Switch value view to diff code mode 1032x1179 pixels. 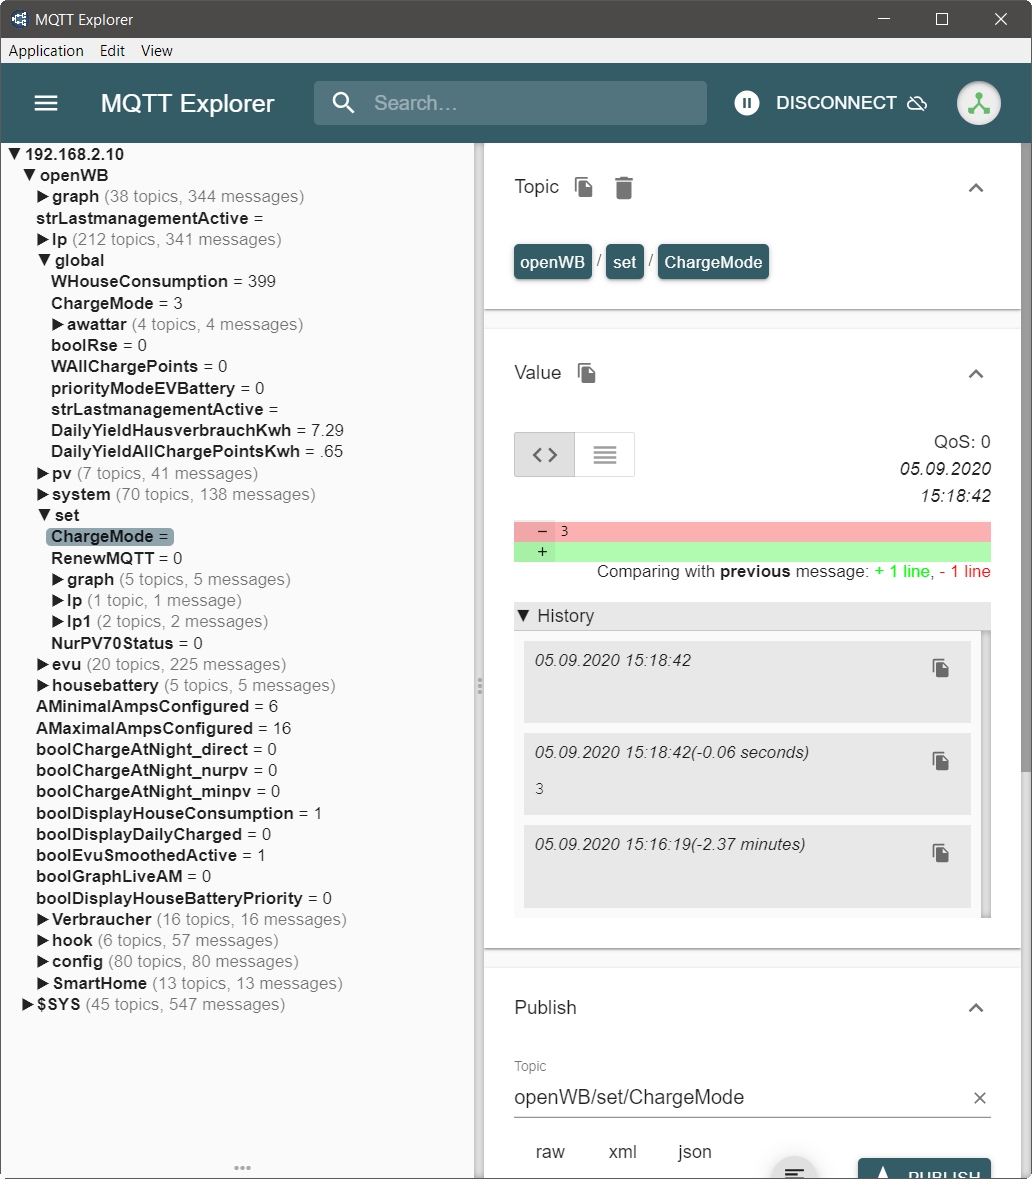545,454
